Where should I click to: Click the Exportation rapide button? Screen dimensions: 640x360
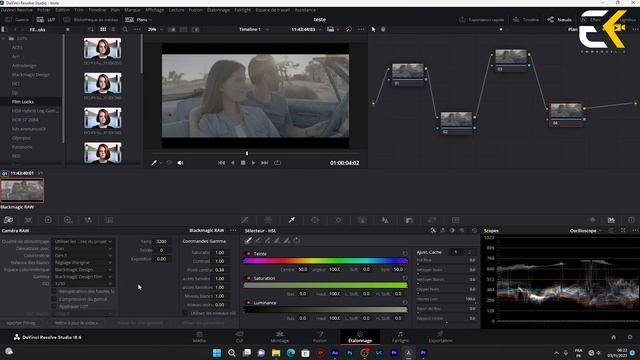[x=482, y=20]
